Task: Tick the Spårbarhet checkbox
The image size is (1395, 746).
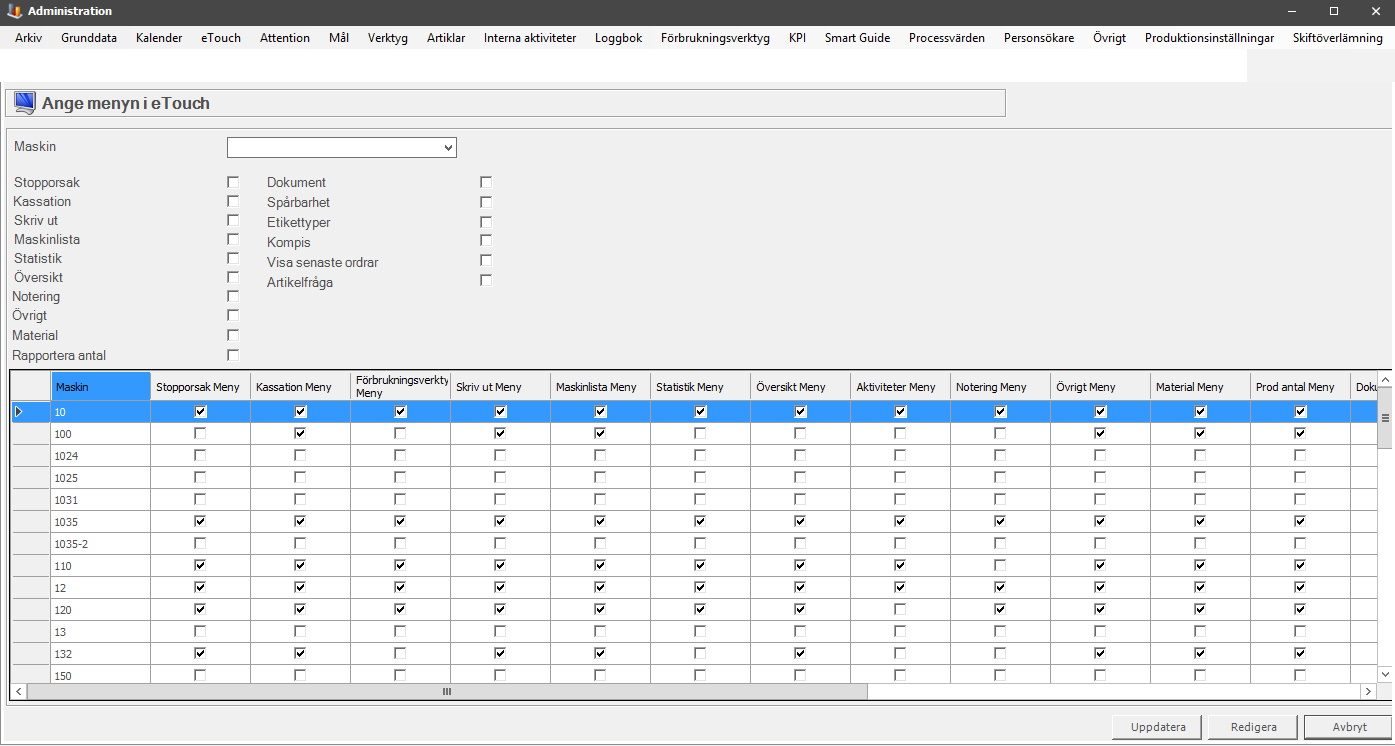Action: (x=486, y=202)
